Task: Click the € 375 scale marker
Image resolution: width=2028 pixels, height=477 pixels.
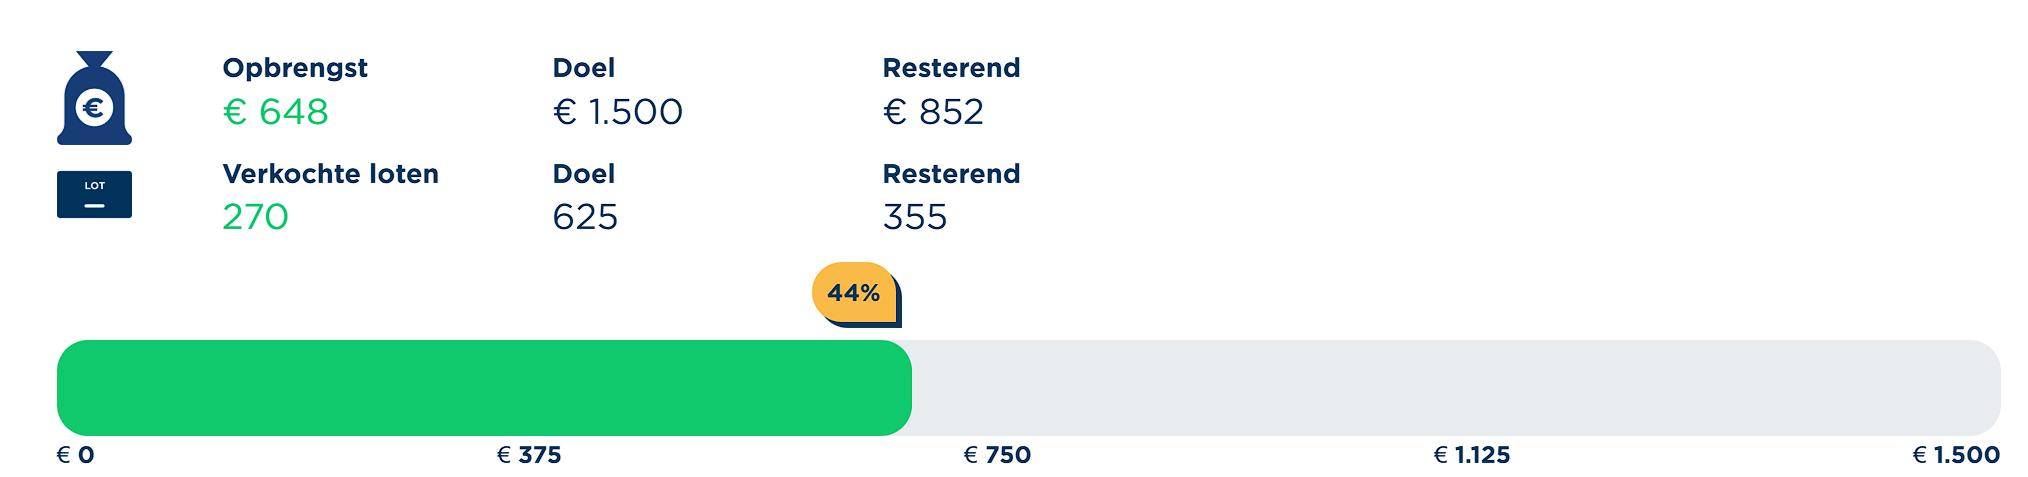Action: (529, 455)
